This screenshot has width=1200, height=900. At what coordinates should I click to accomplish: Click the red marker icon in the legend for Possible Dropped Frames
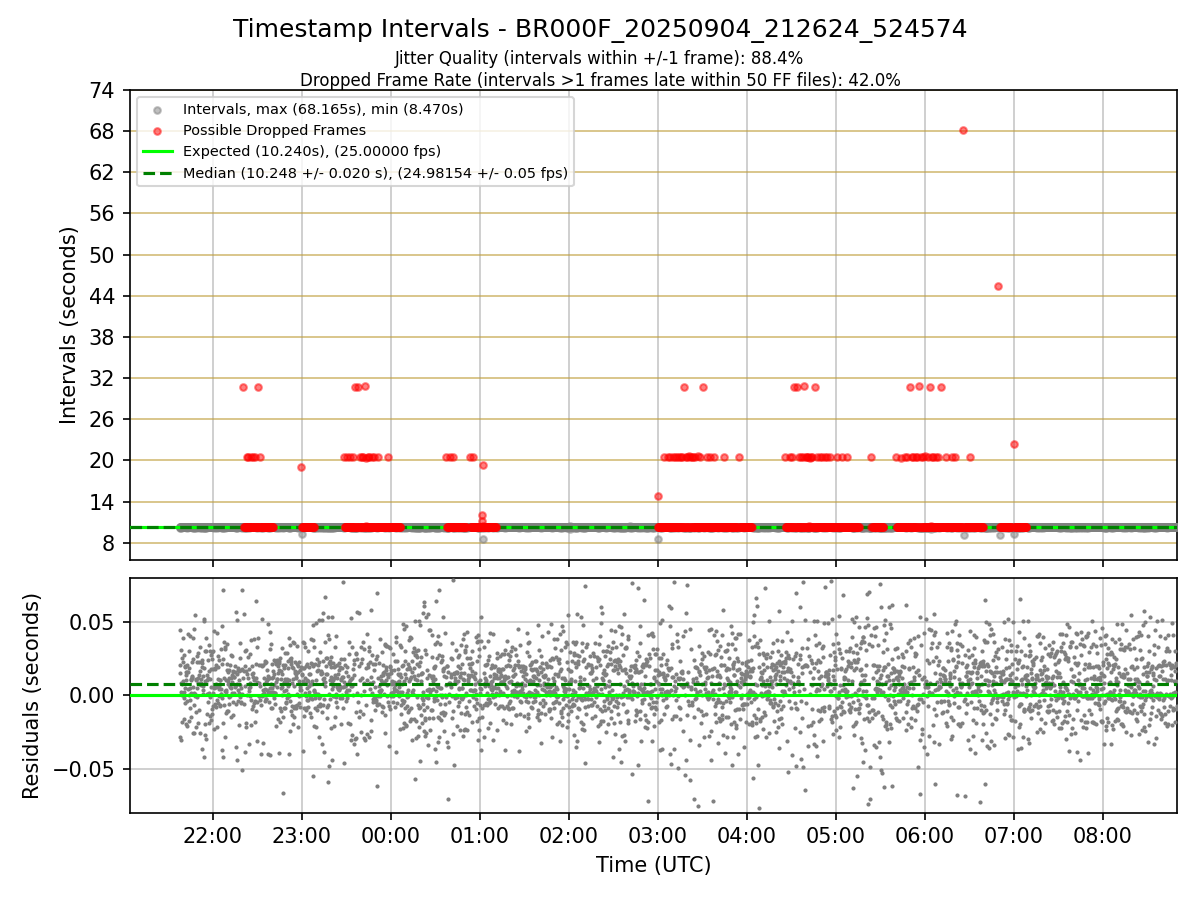157,131
